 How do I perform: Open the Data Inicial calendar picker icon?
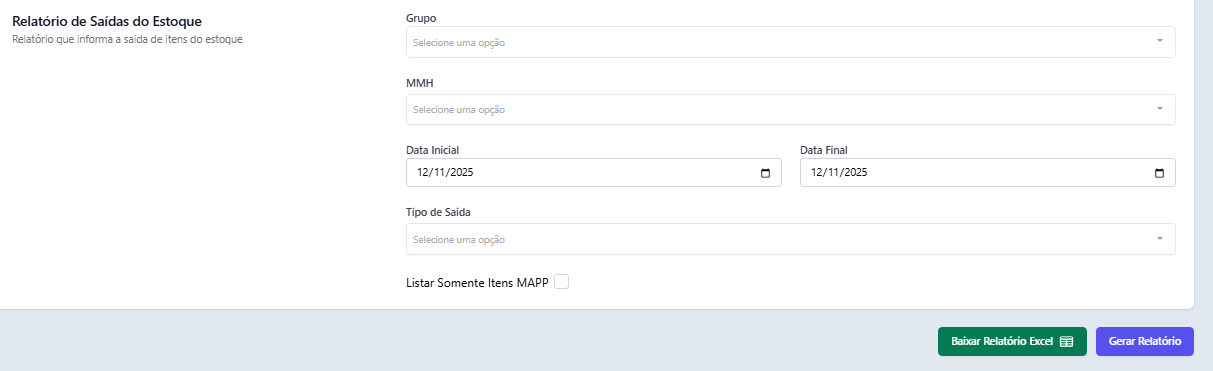coord(766,173)
